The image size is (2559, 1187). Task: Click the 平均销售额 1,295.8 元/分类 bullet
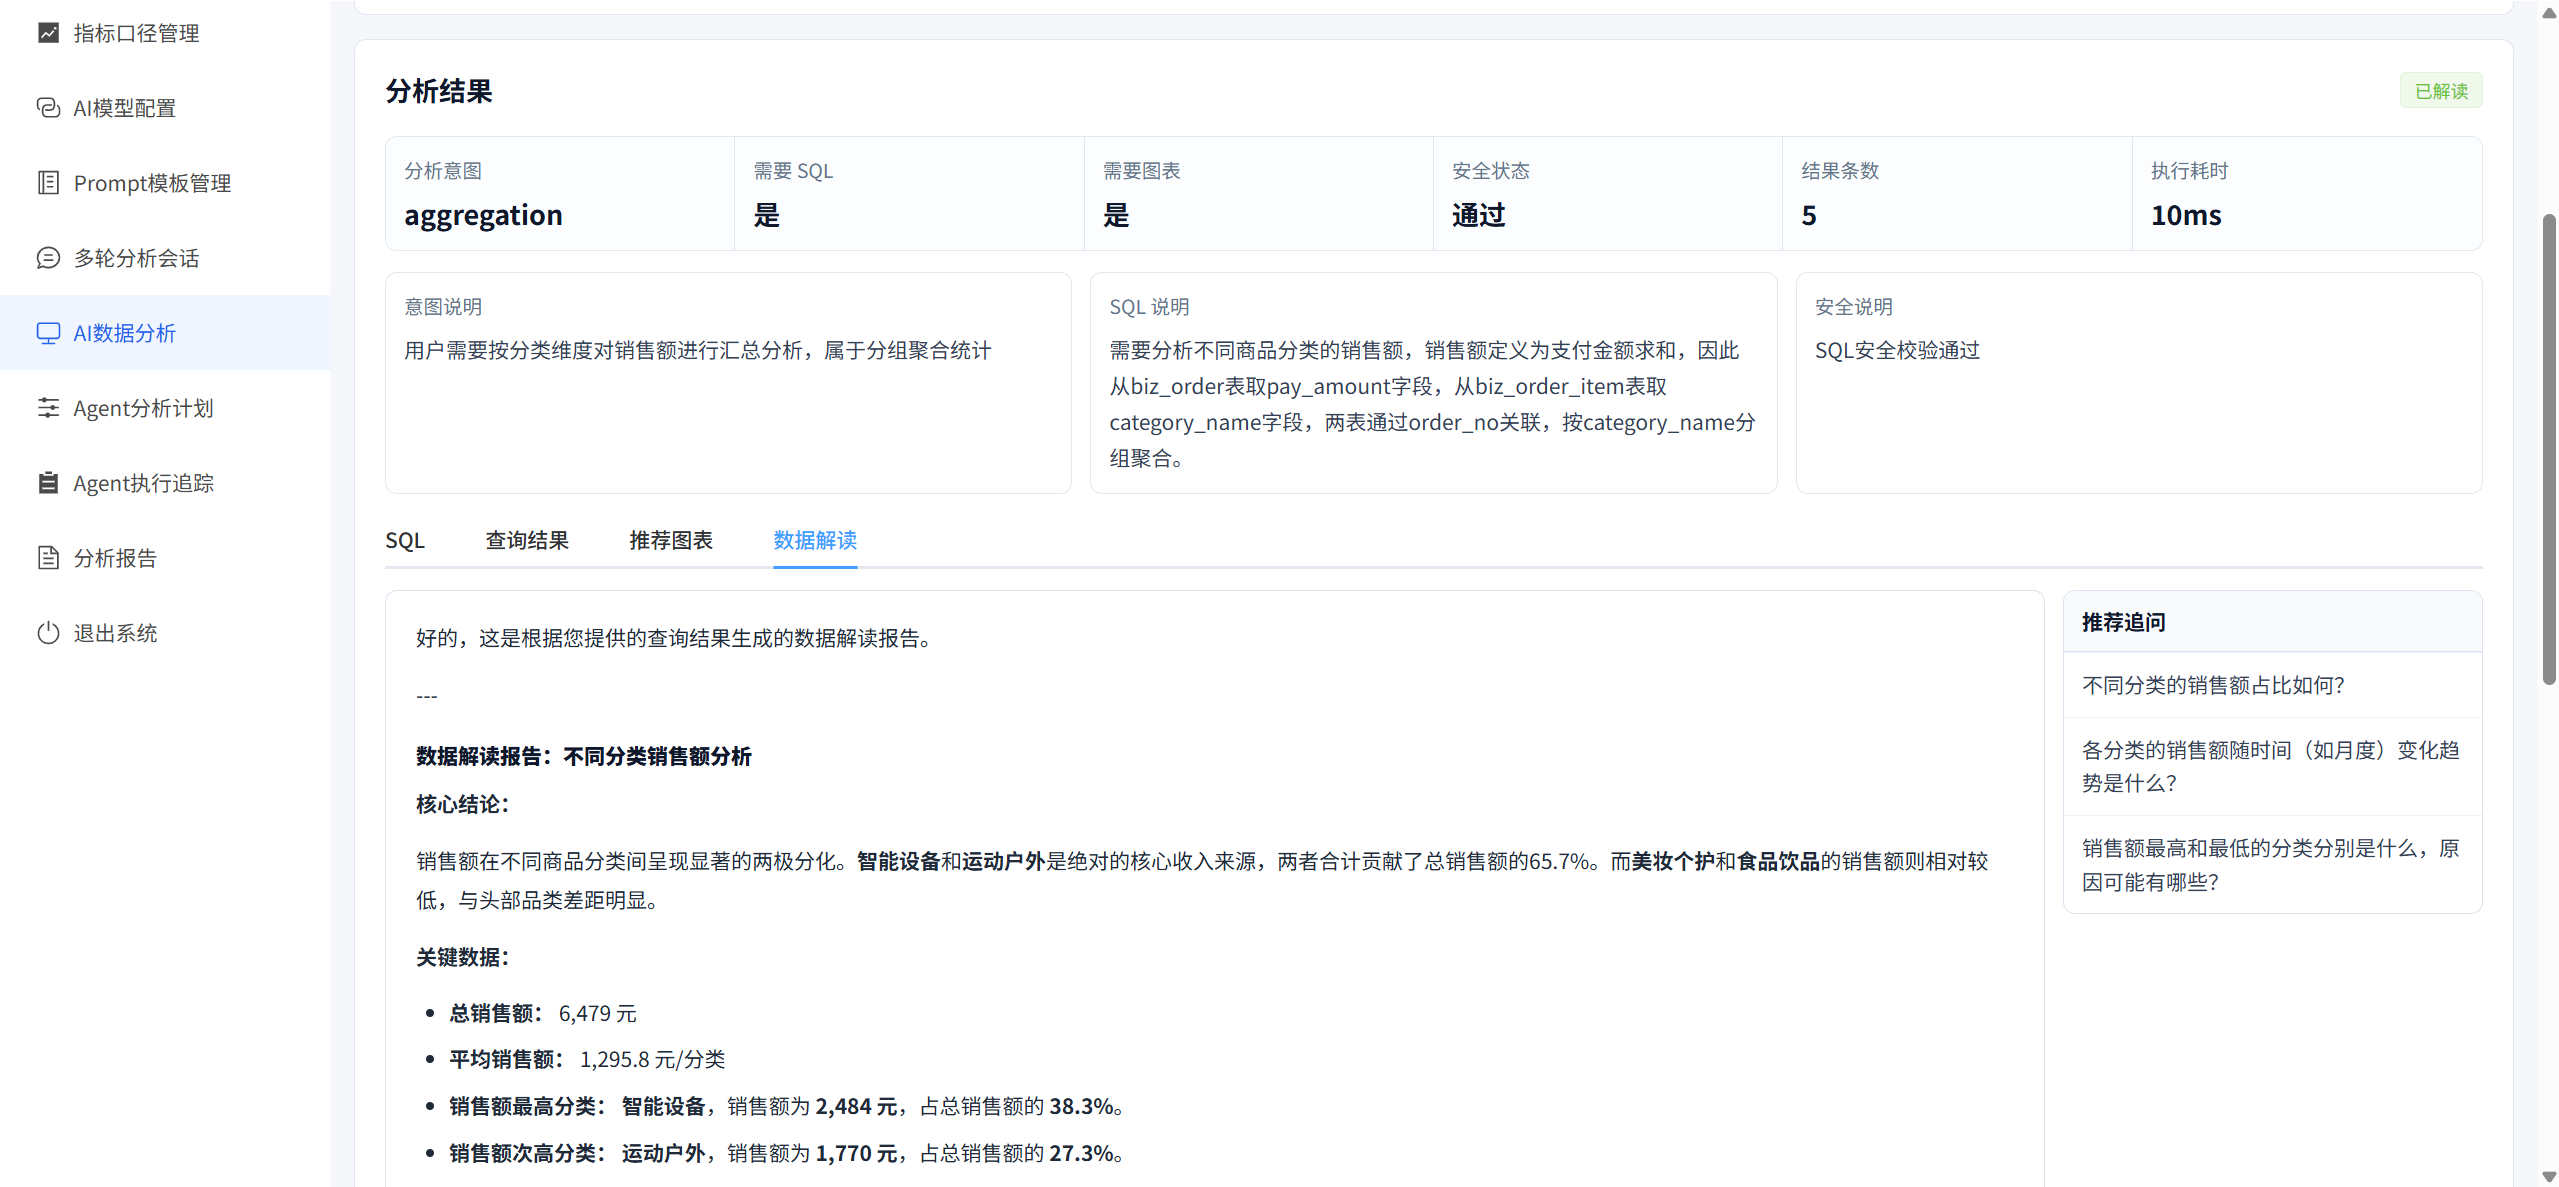(x=587, y=1059)
